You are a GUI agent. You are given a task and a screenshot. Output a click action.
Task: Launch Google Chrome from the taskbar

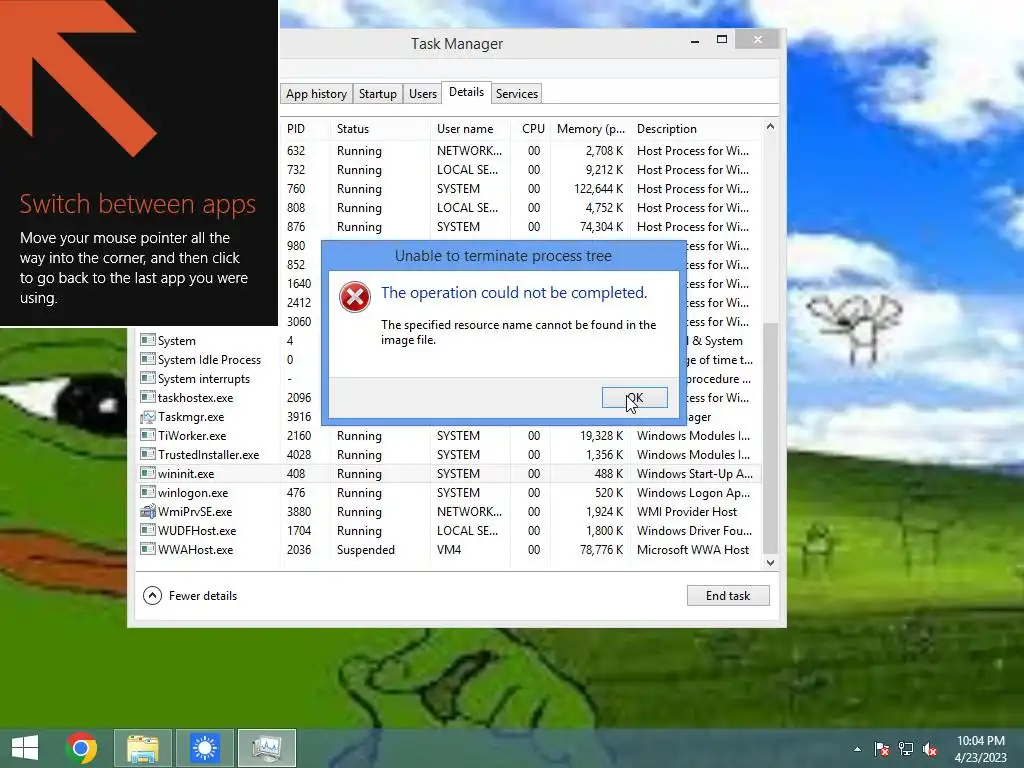(81, 748)
